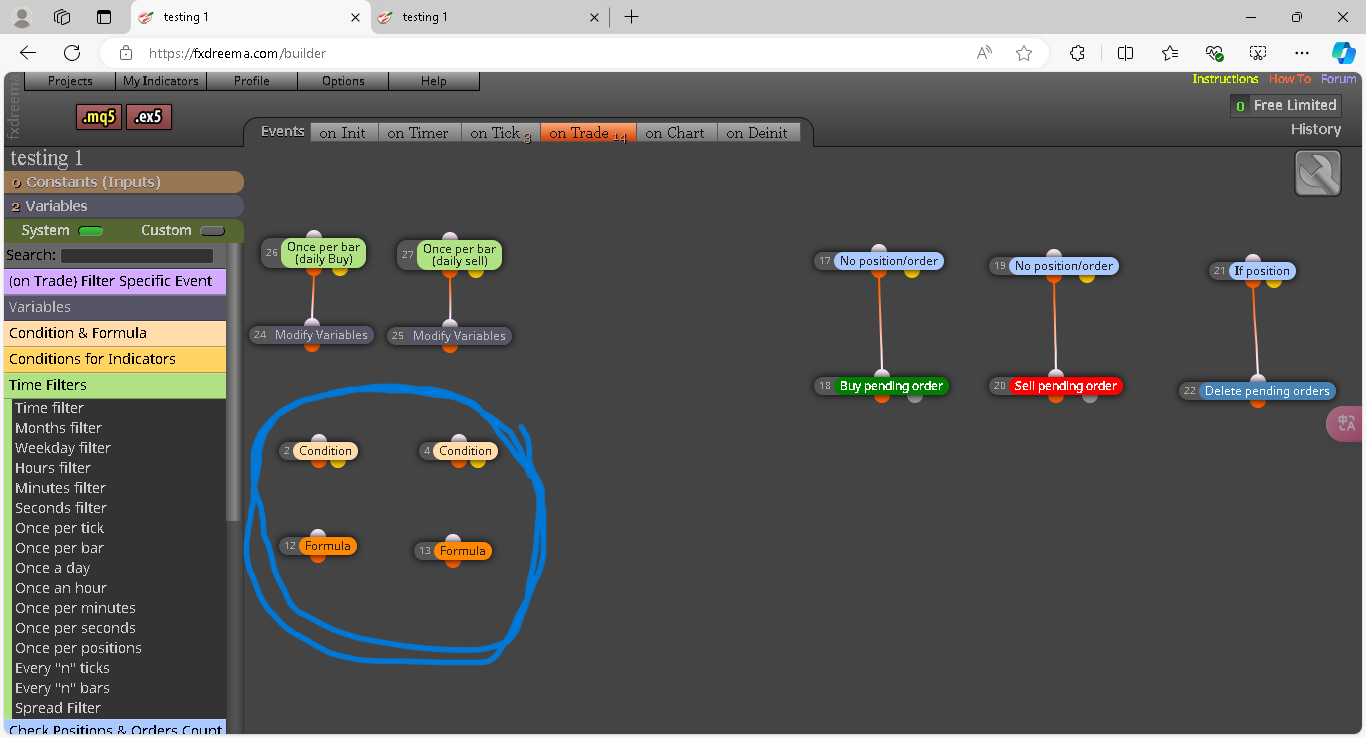Select the If position block
The height and width of the screenshot is (738, 1366).
tap(1262, 271)
